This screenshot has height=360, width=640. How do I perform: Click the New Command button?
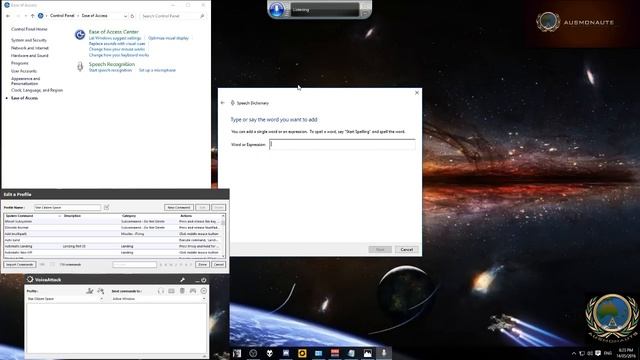pyautogui.click(x=179, y=207)
